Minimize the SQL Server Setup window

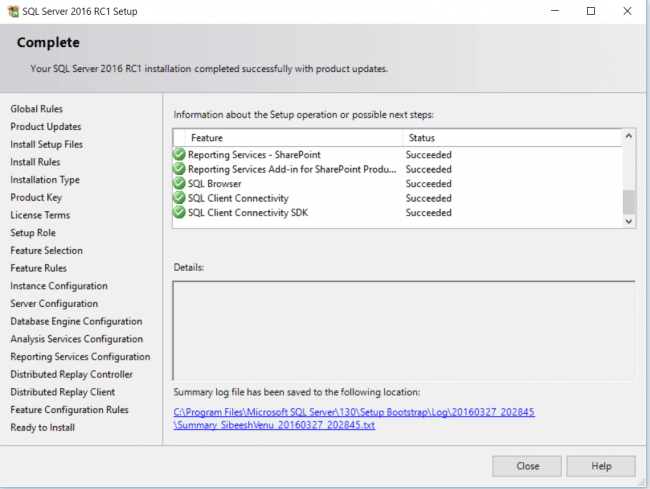(555, 11)
